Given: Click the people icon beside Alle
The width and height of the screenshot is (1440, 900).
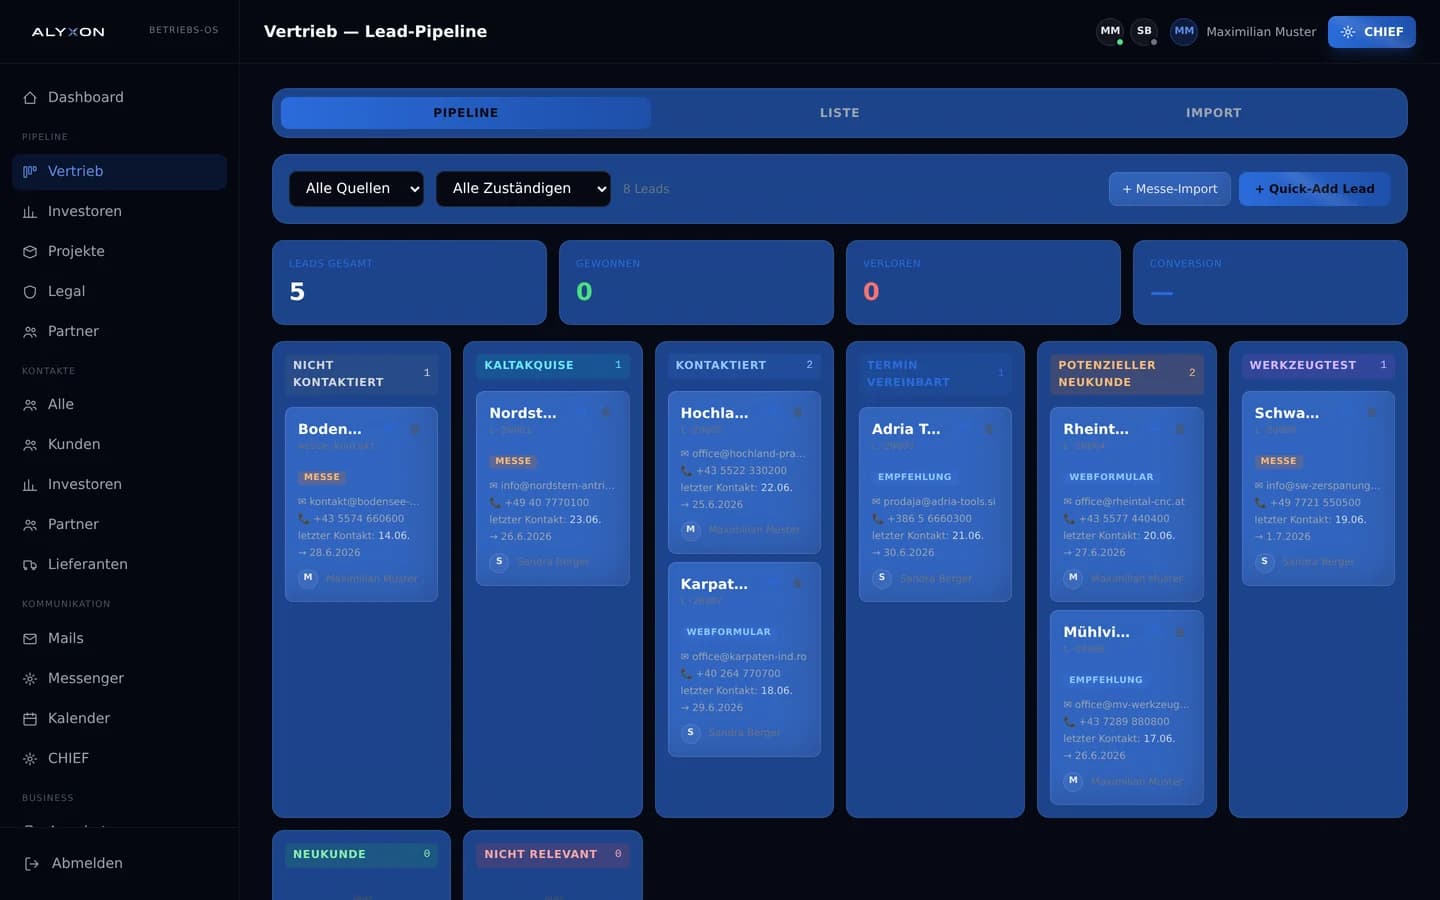Looking at the screenshot, I should 30,405.
